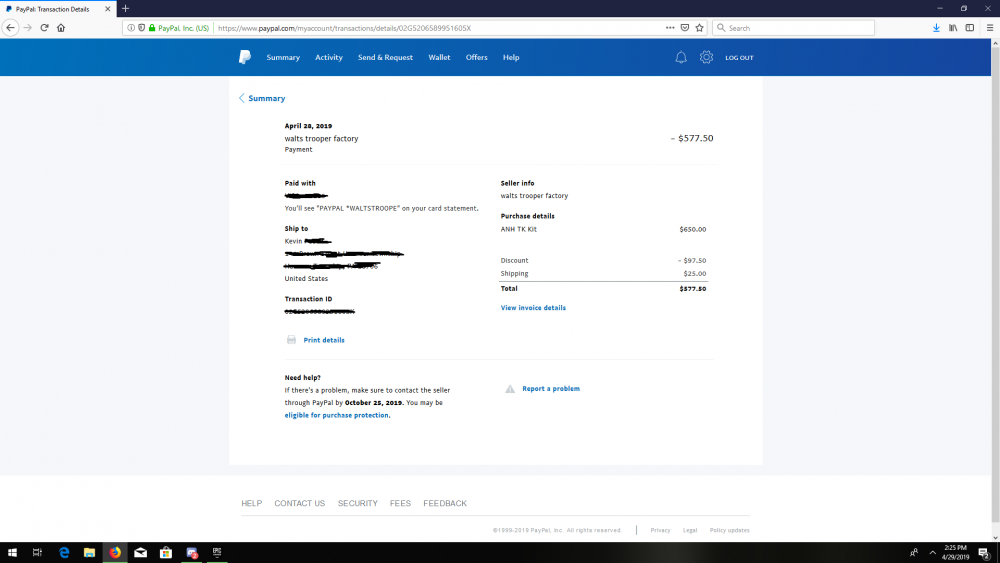The width and height of the screenshot is (1000, 563).
Task: Reload the page with refresh icon
Action: pyautogui.click(x=44, y=27)
